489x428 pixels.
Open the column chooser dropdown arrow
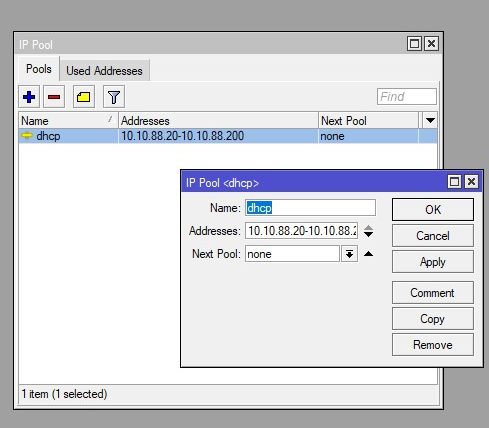(x=430, y=120)
